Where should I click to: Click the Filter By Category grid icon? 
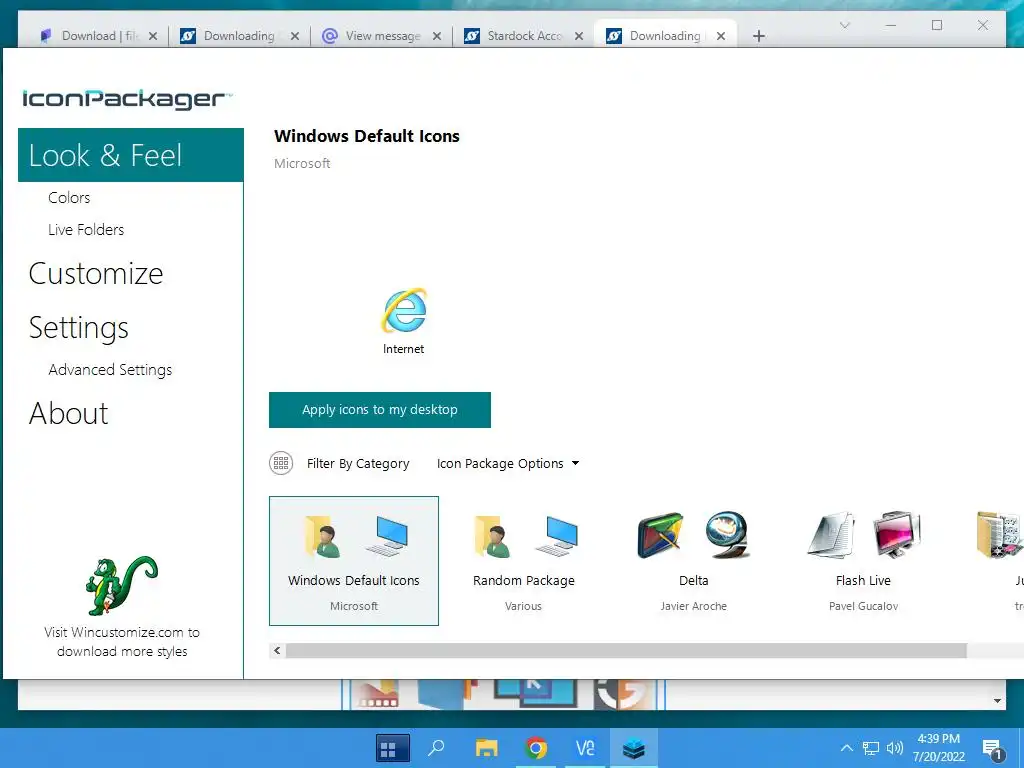click(x=281, y=463)
